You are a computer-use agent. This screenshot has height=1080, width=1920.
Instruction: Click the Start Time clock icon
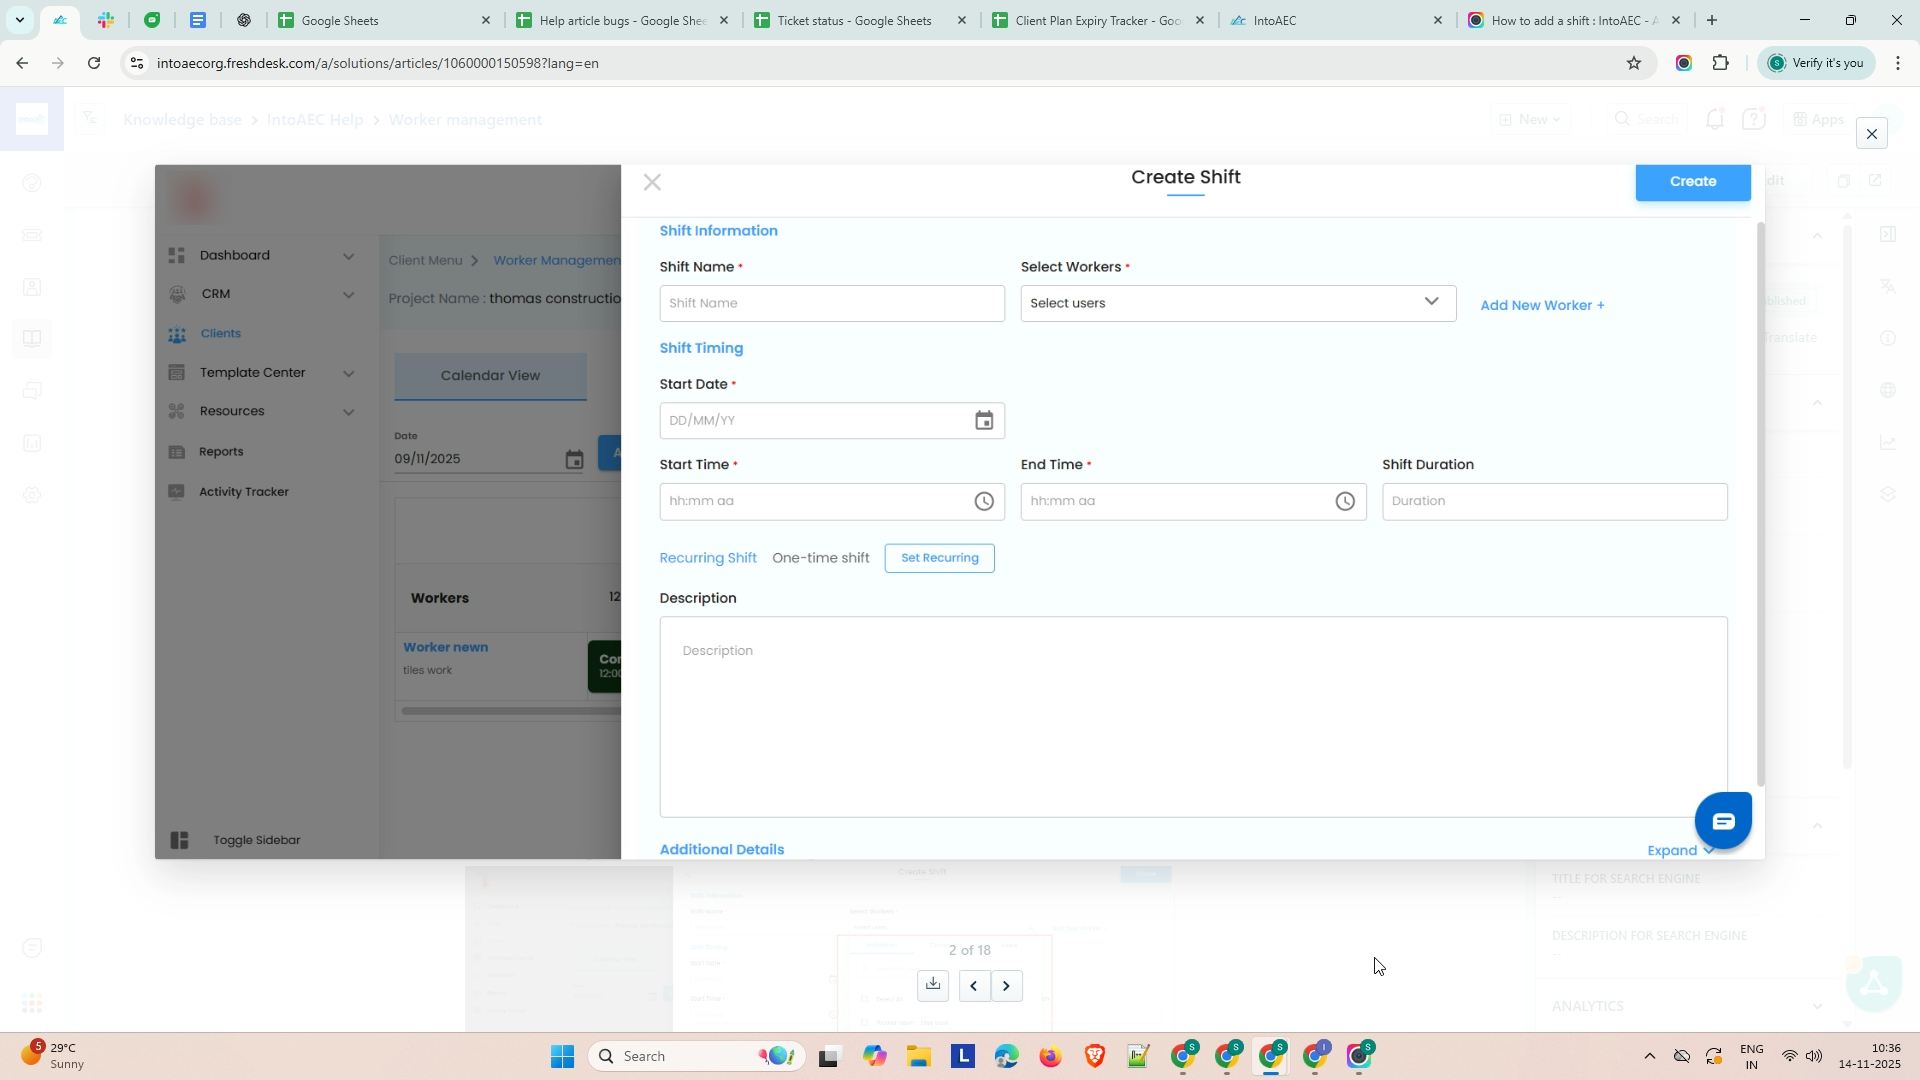(984, 502)
